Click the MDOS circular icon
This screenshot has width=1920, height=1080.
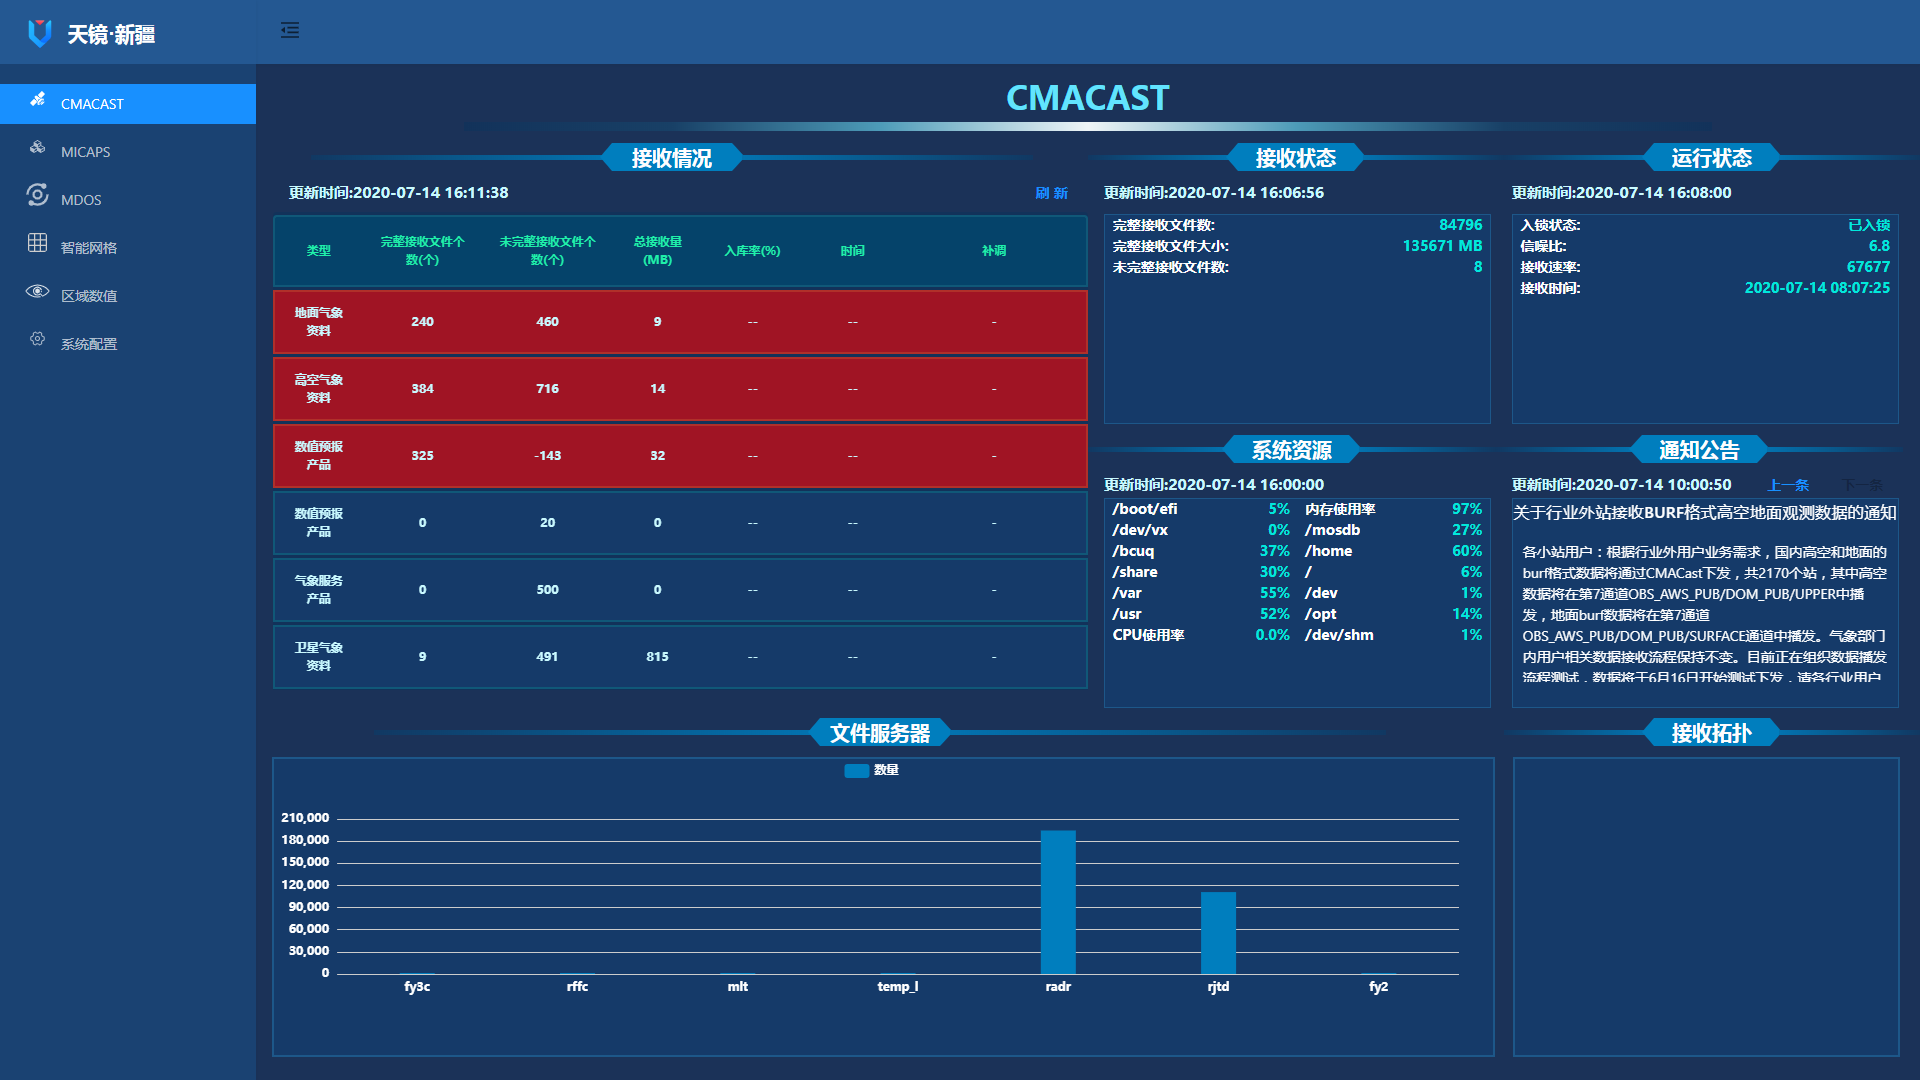point(38,195)
